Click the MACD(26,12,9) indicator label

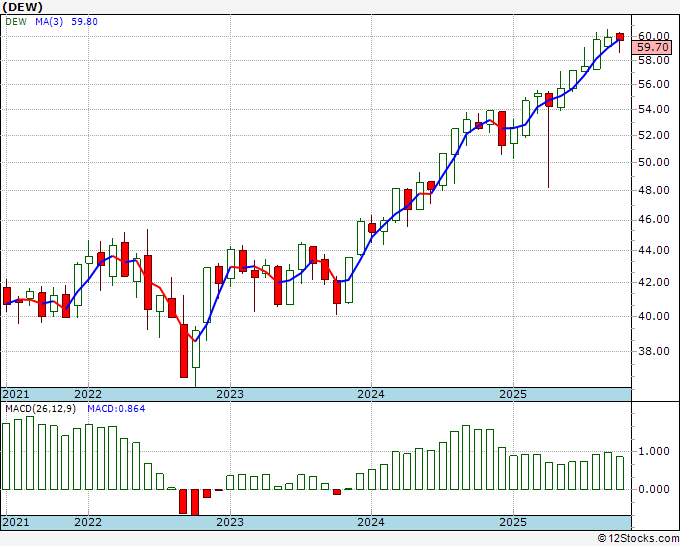point(40,409)
